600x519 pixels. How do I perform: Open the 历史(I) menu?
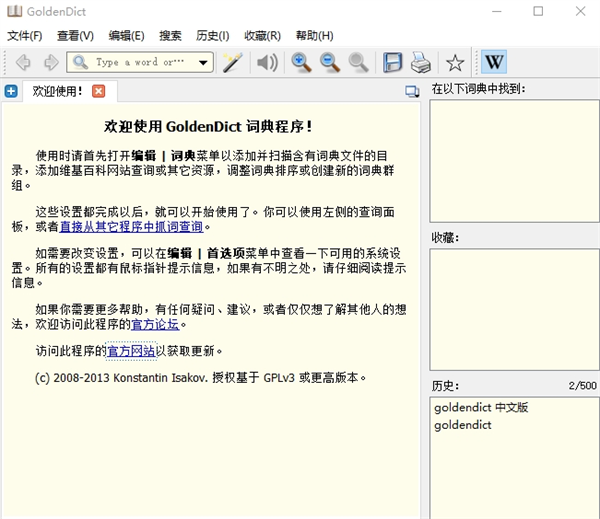[x=212, y=36]
